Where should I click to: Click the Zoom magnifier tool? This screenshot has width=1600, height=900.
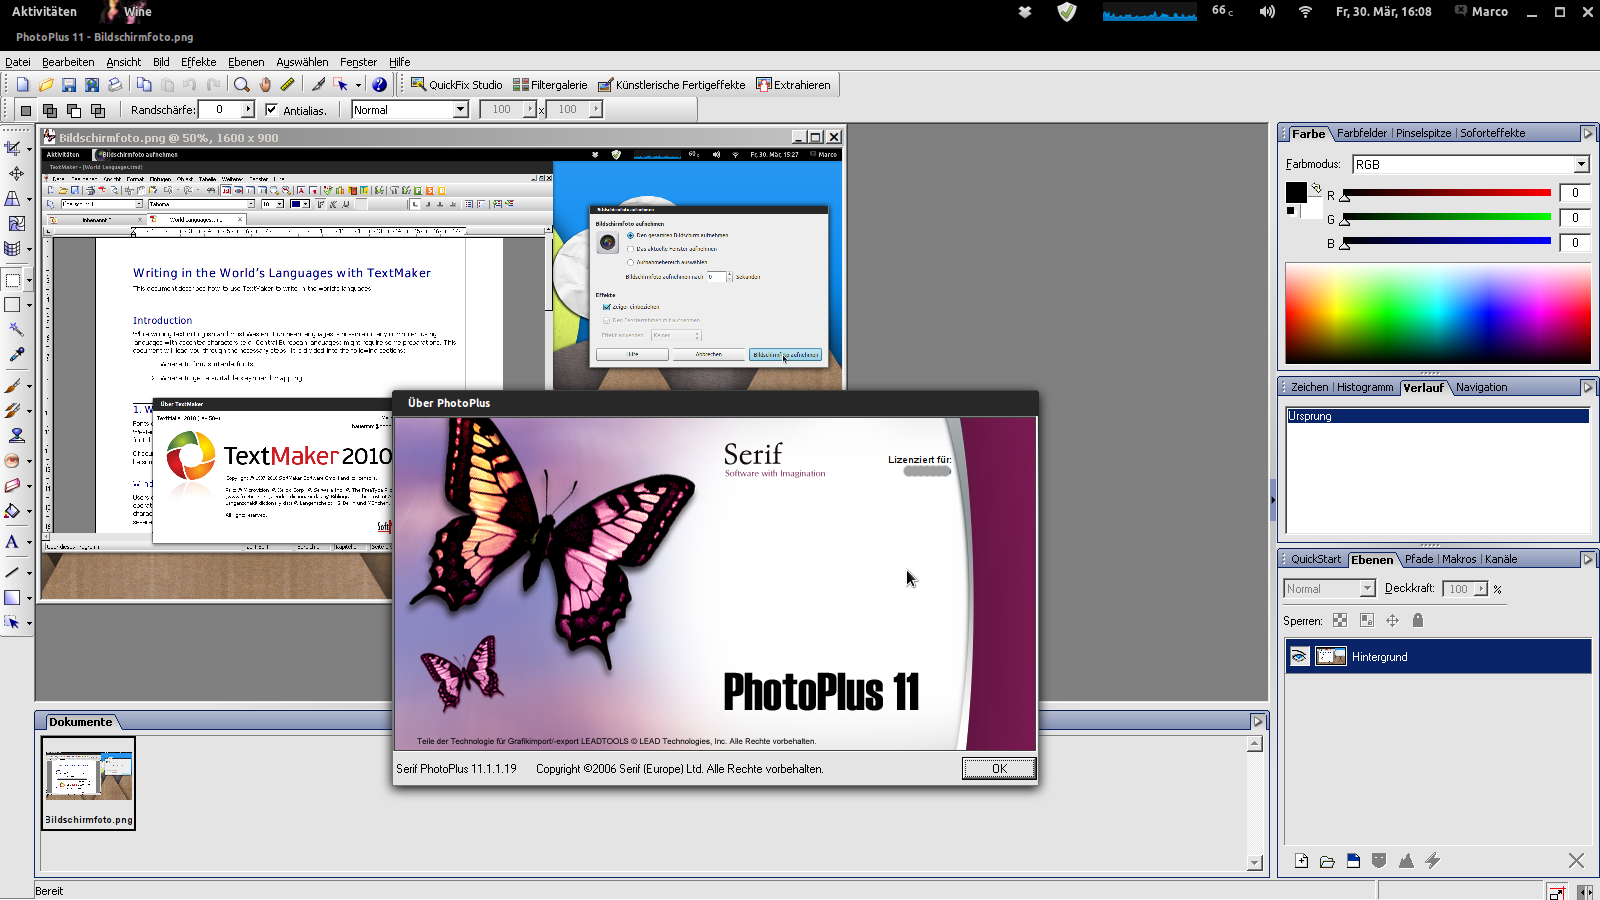241,85
